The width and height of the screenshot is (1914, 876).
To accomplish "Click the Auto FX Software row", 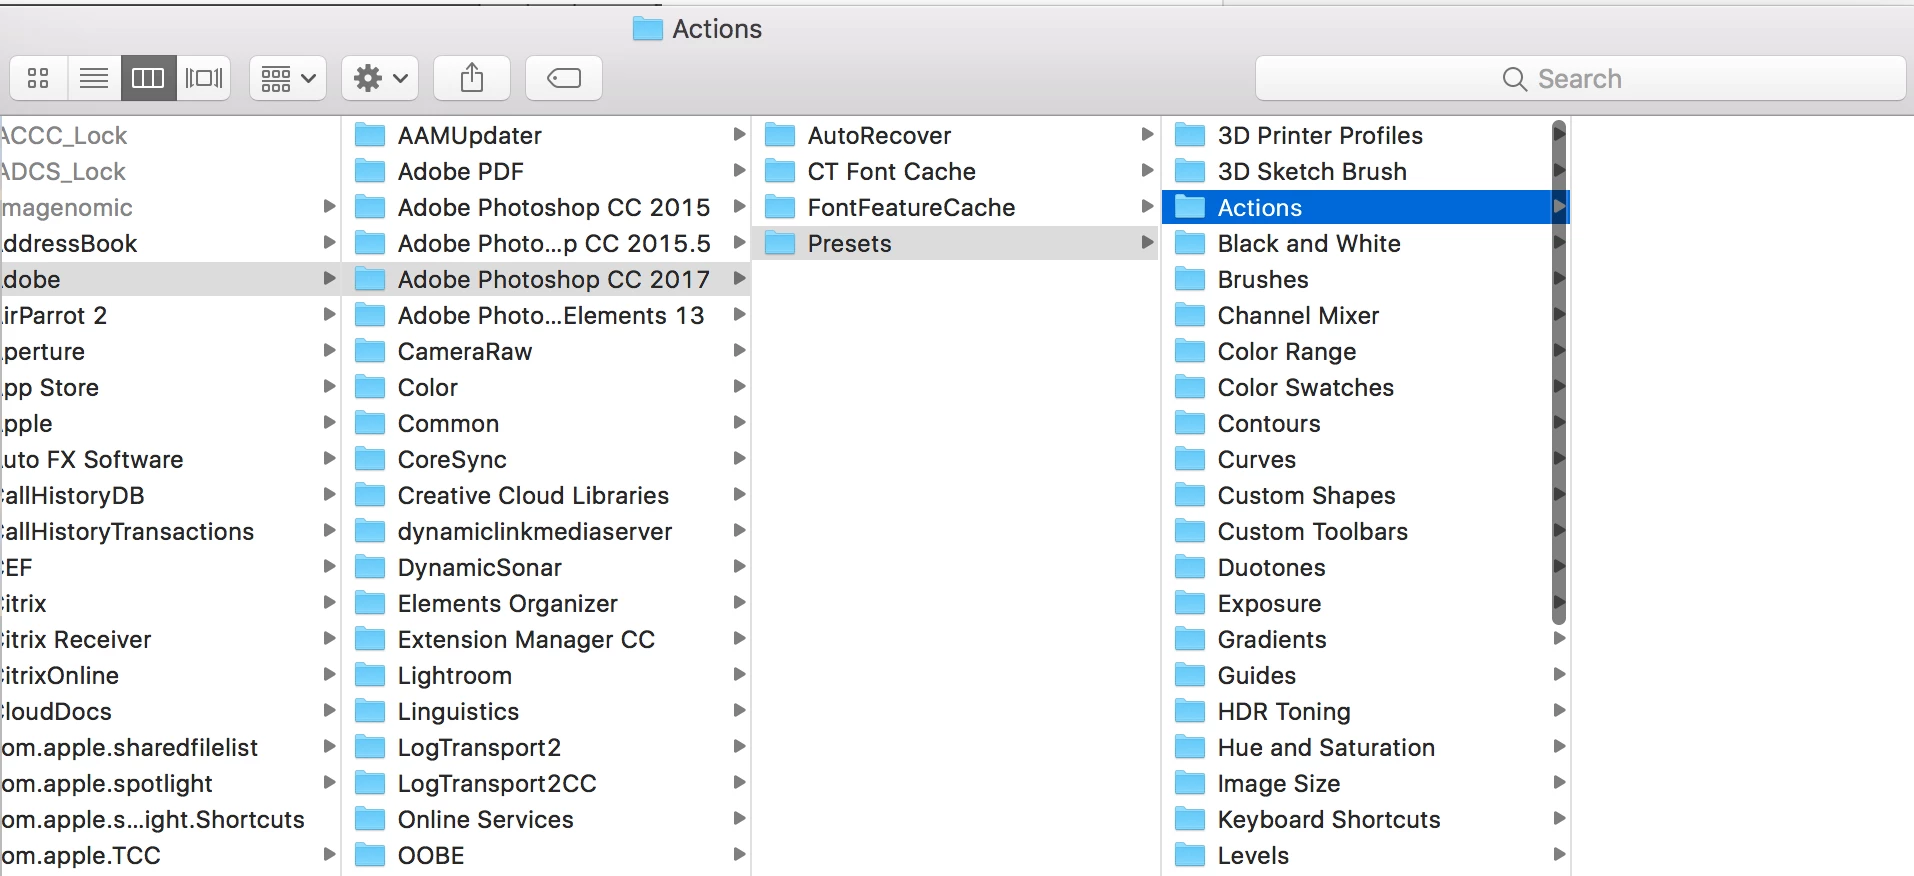I will click(x=169, y=459).
